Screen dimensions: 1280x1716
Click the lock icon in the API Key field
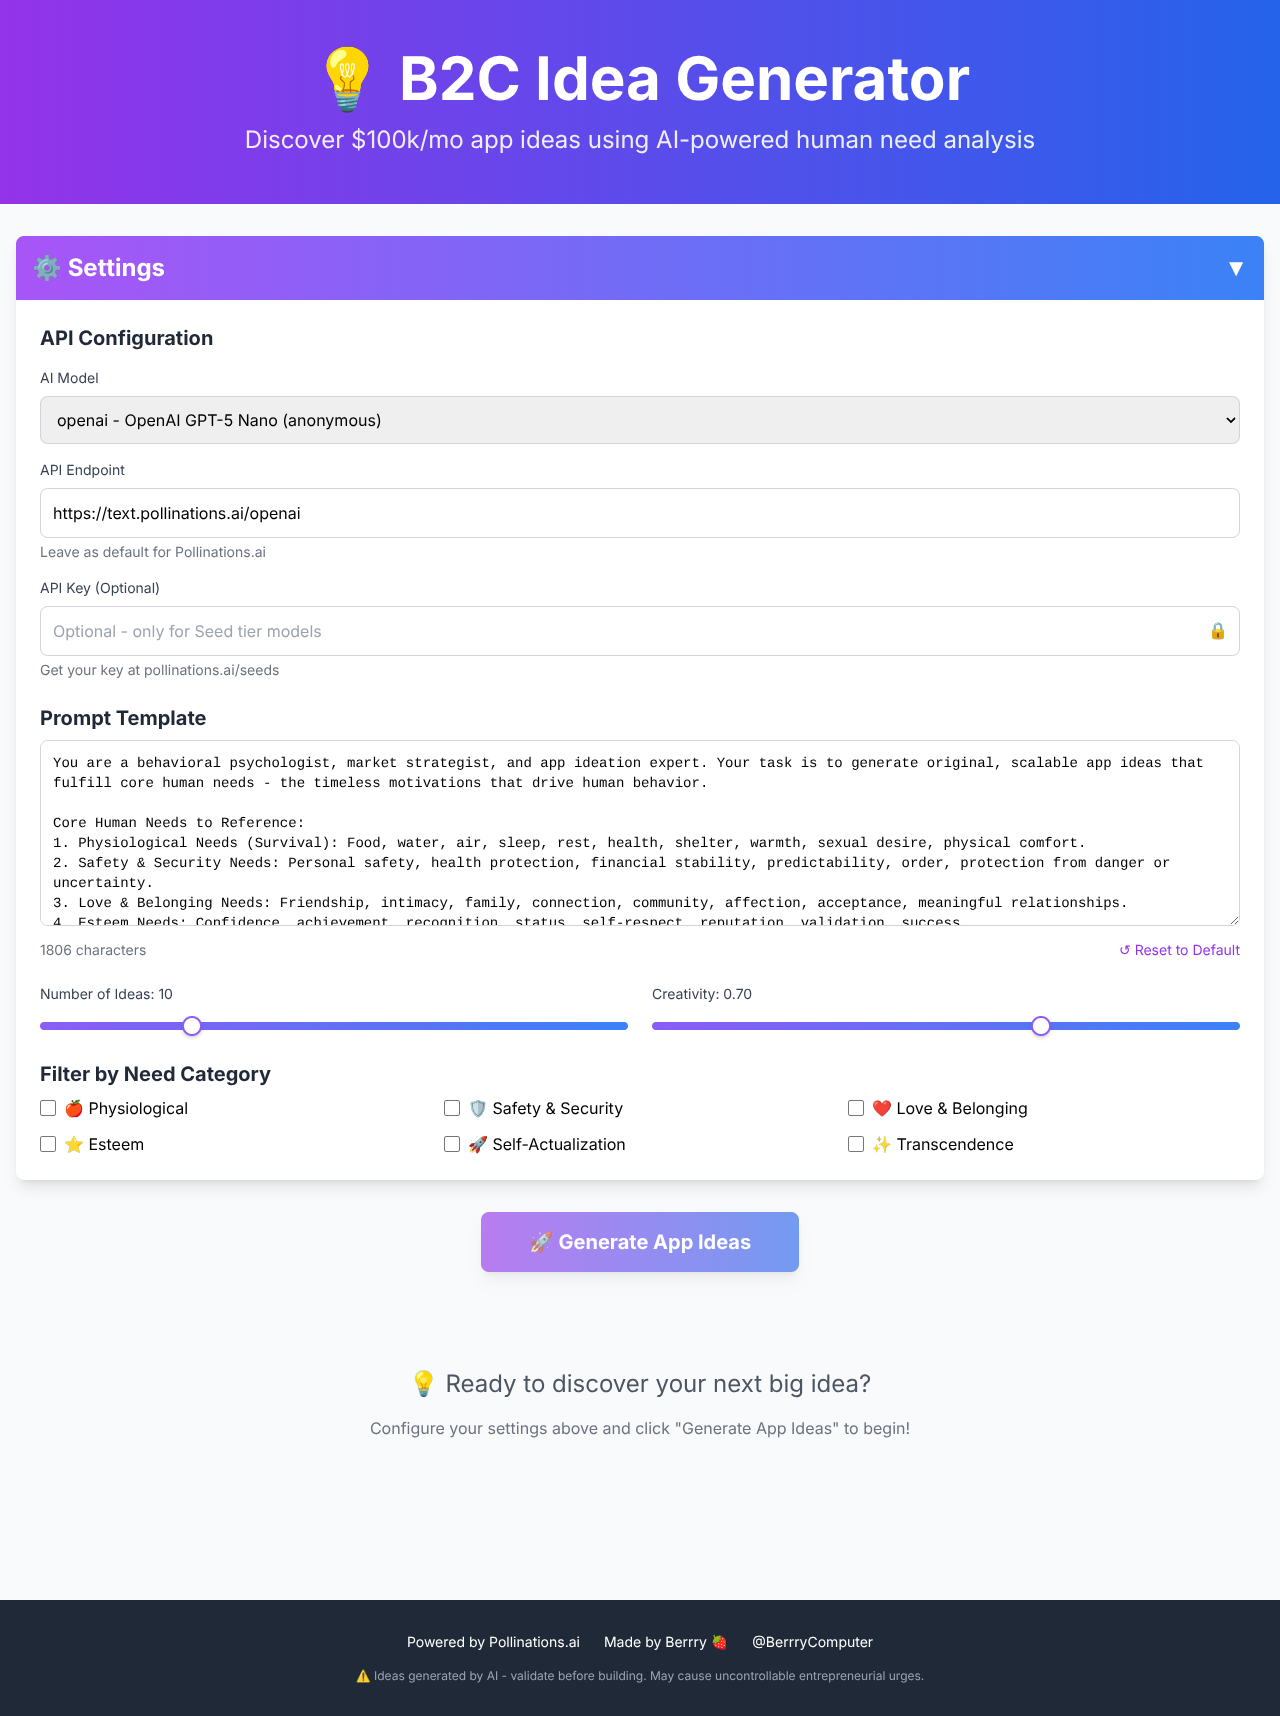pyautogui.click(x=1218, y=631)
